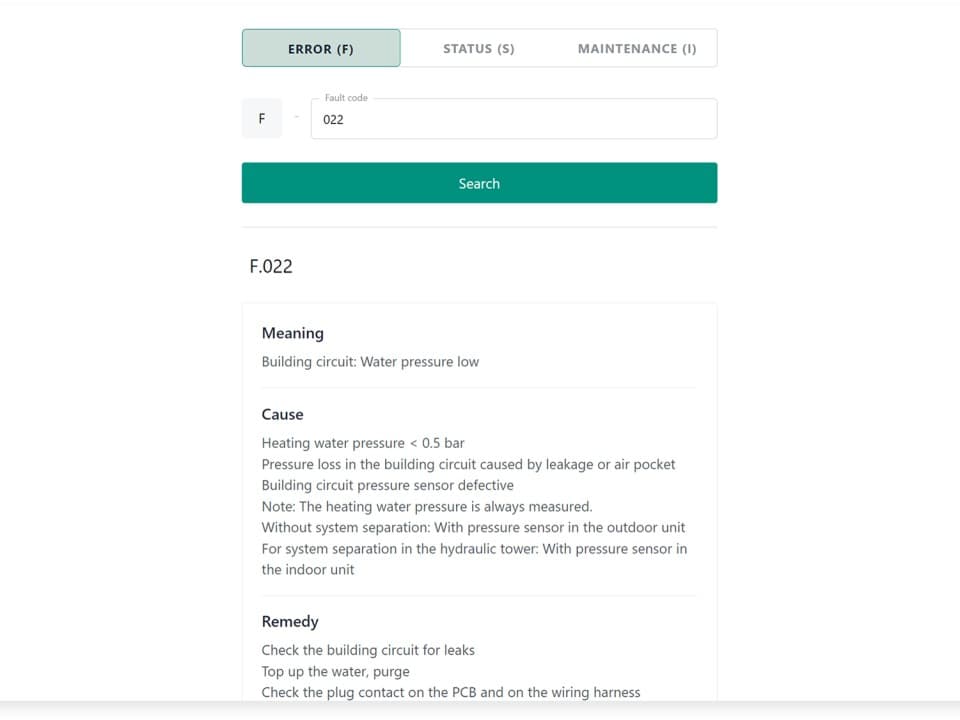Screen dimensions: 960x720
Task: Click the Cause section heading
Action: (x=283, y=414)
